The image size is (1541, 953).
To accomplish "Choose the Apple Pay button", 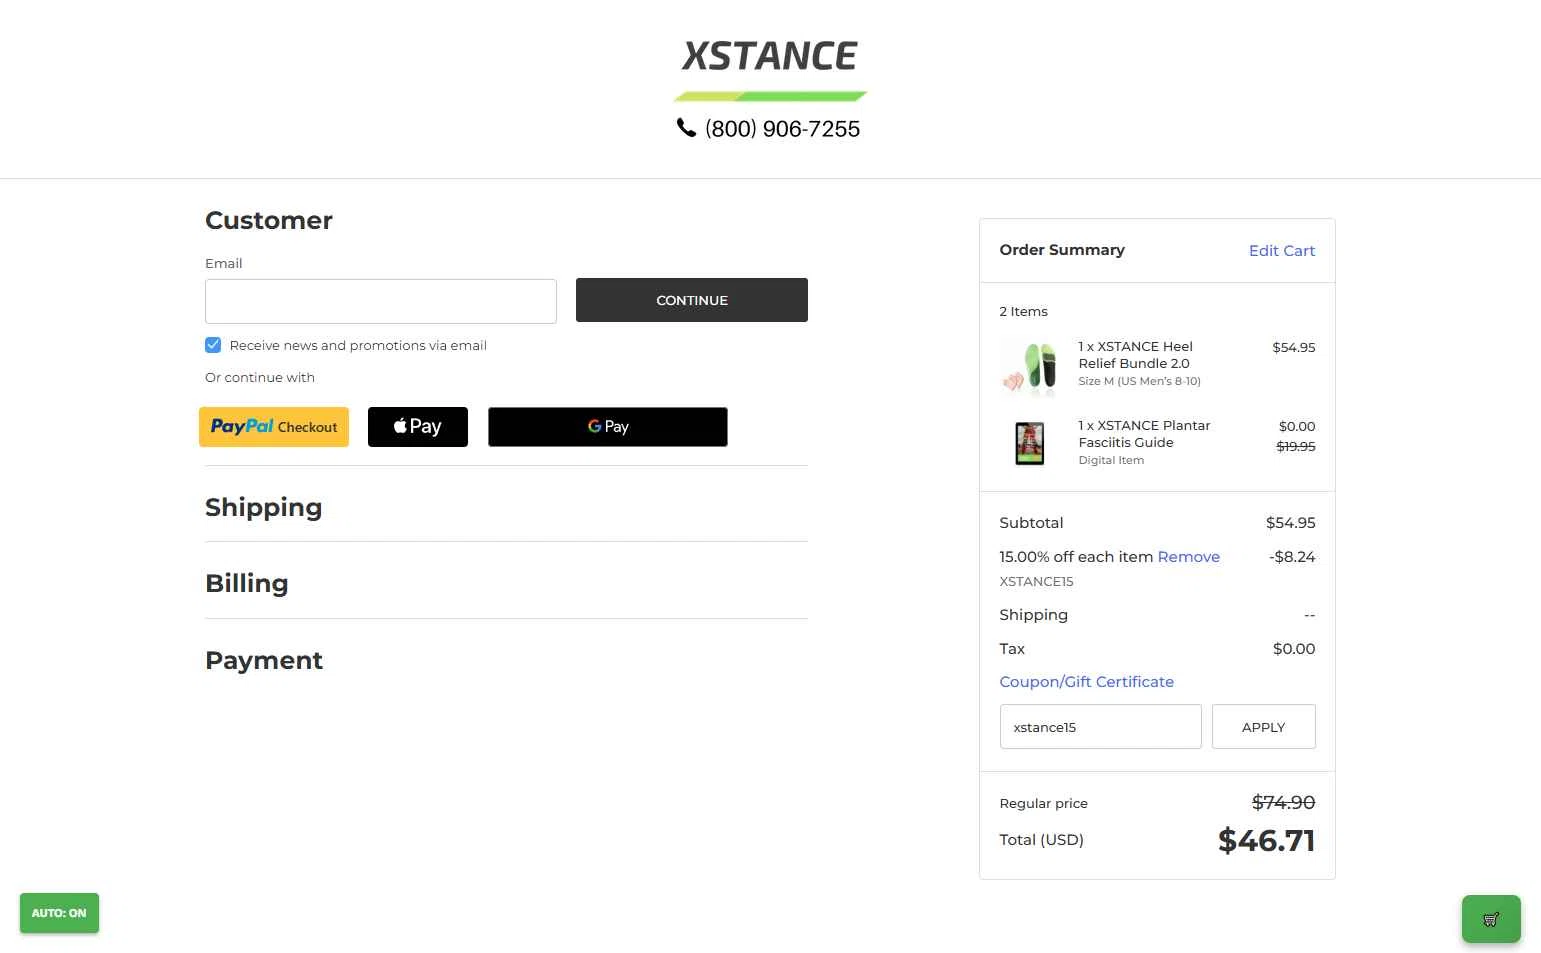I will pos(418,427).
